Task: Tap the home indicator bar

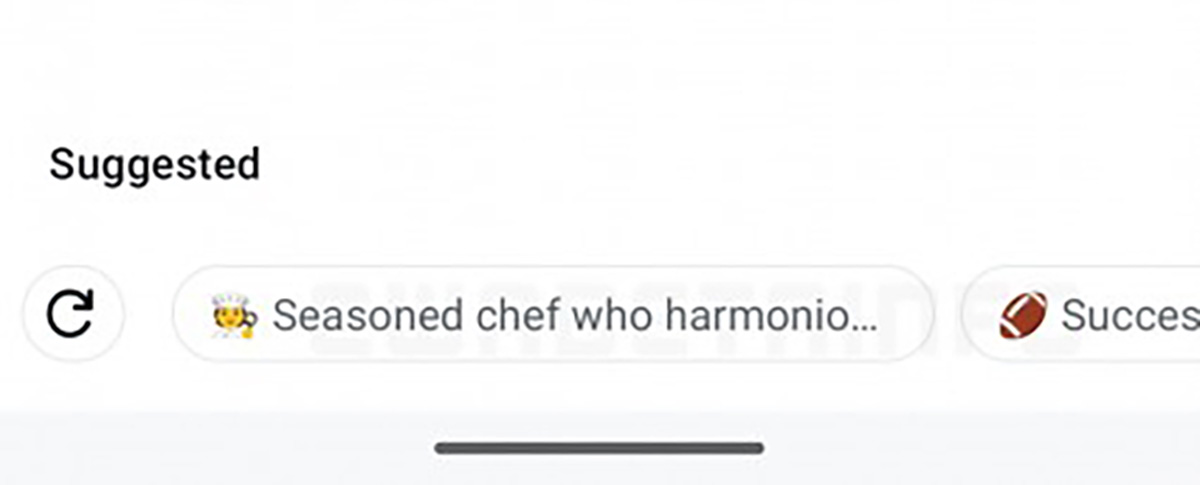Action: (x=599, y=448)
